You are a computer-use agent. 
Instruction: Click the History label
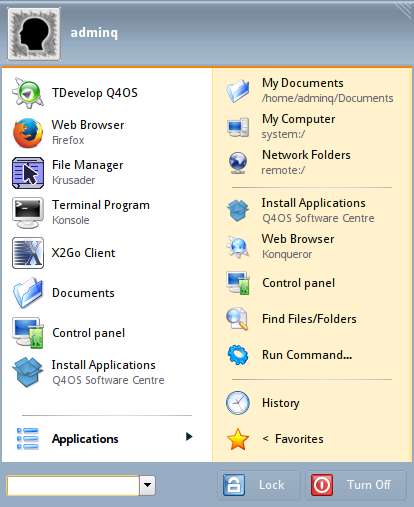(281, 403)
